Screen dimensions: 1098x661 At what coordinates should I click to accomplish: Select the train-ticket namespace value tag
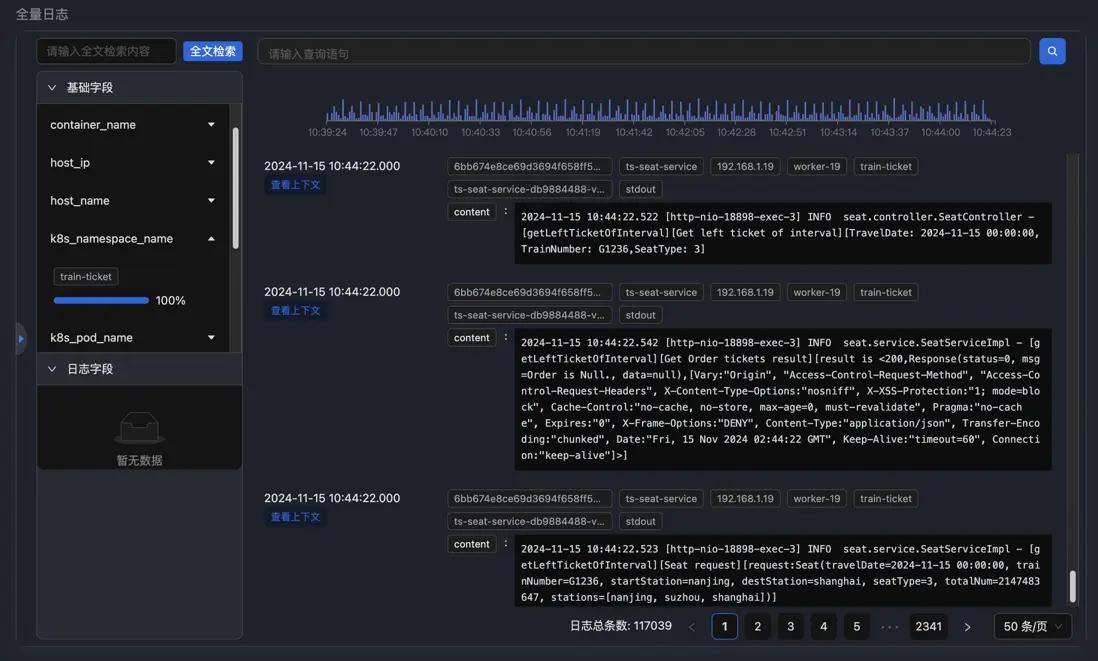coord(86,277)
